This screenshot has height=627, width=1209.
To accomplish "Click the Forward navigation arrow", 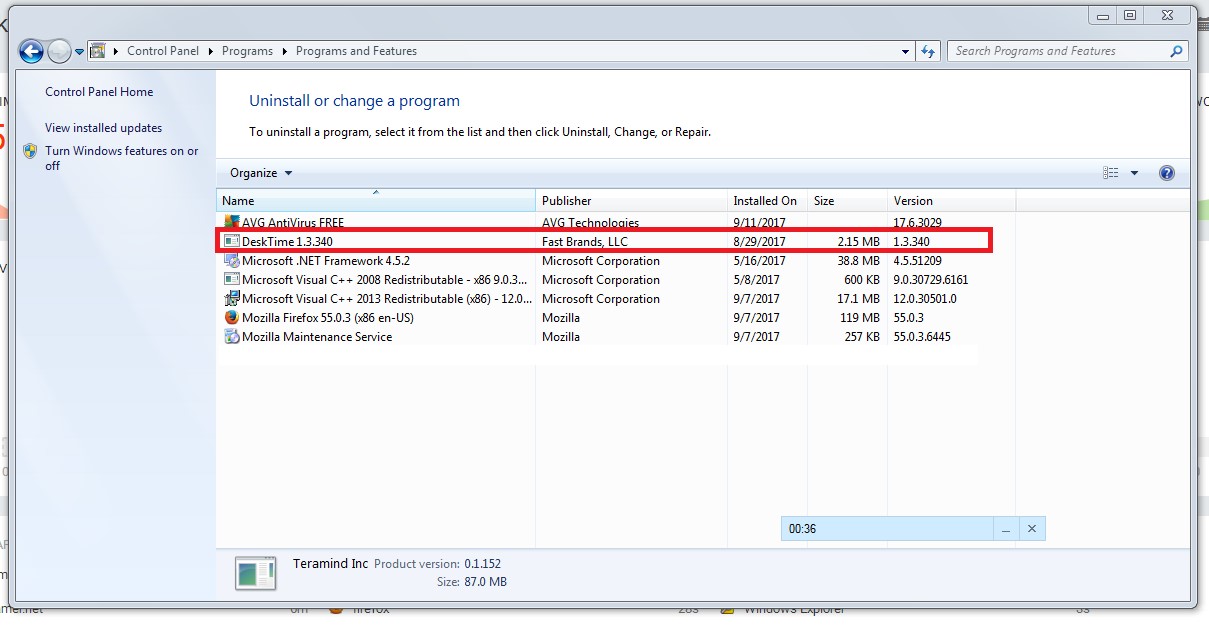I will (x=59, y=51).
